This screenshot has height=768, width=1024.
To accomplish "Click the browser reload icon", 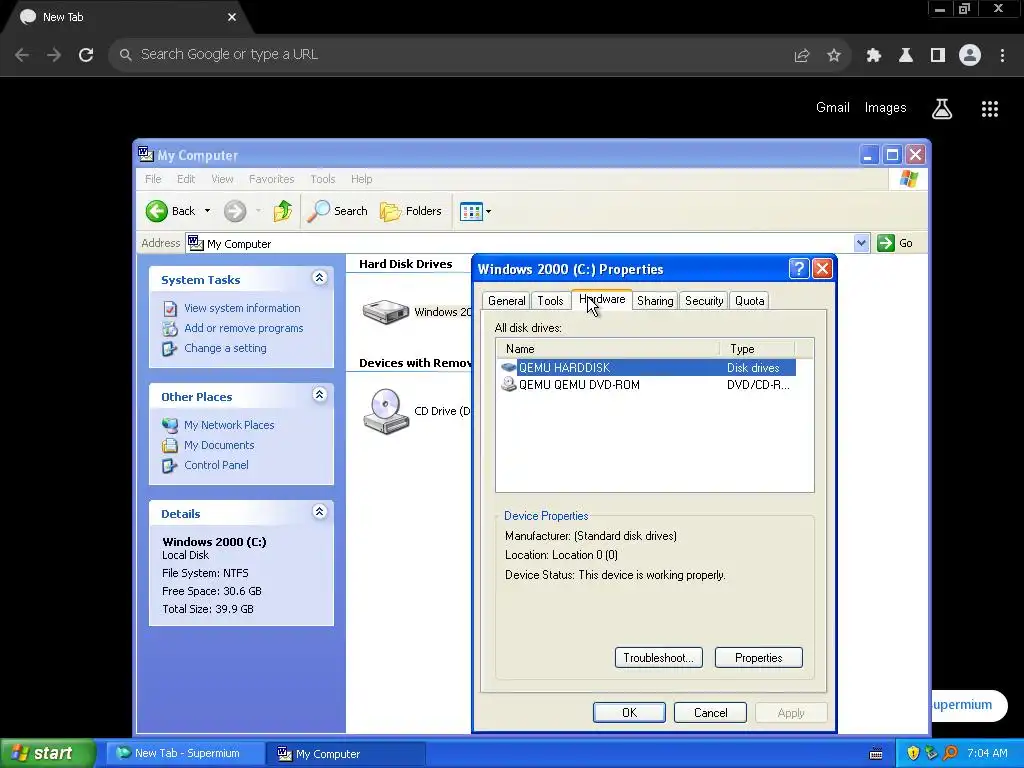I will point(86,55).
